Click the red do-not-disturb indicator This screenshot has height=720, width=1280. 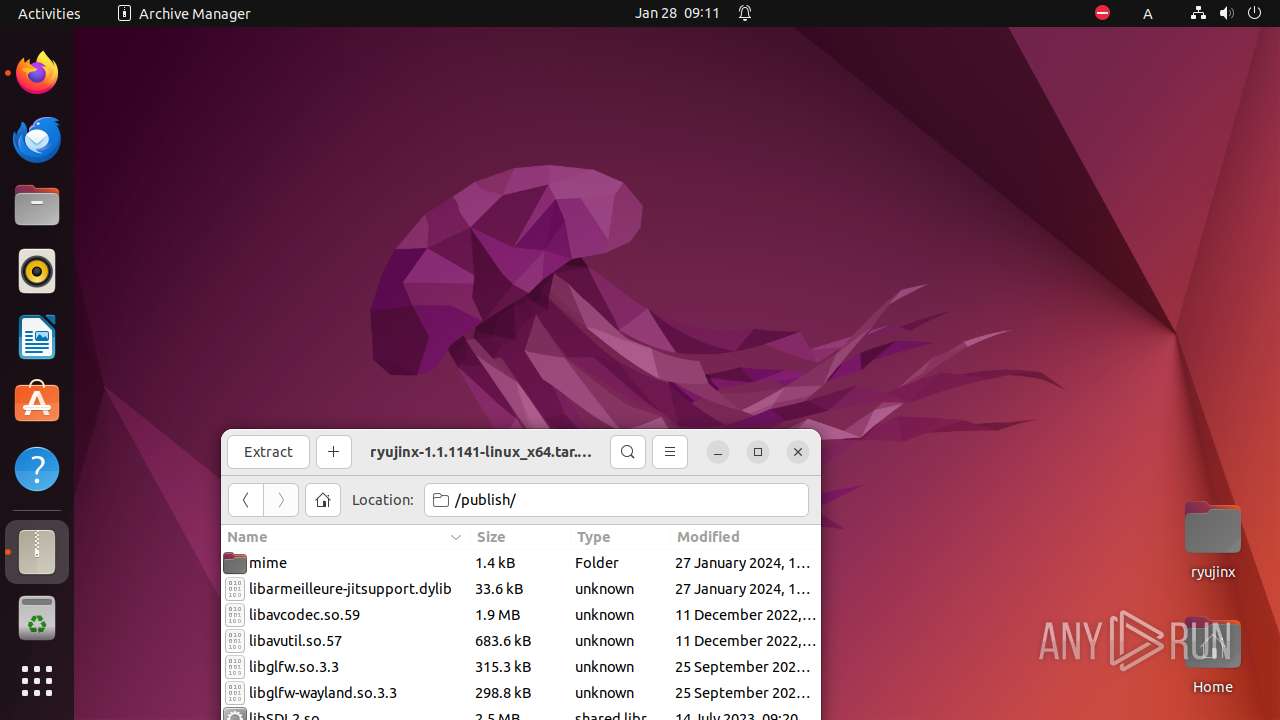[1102, 13]
